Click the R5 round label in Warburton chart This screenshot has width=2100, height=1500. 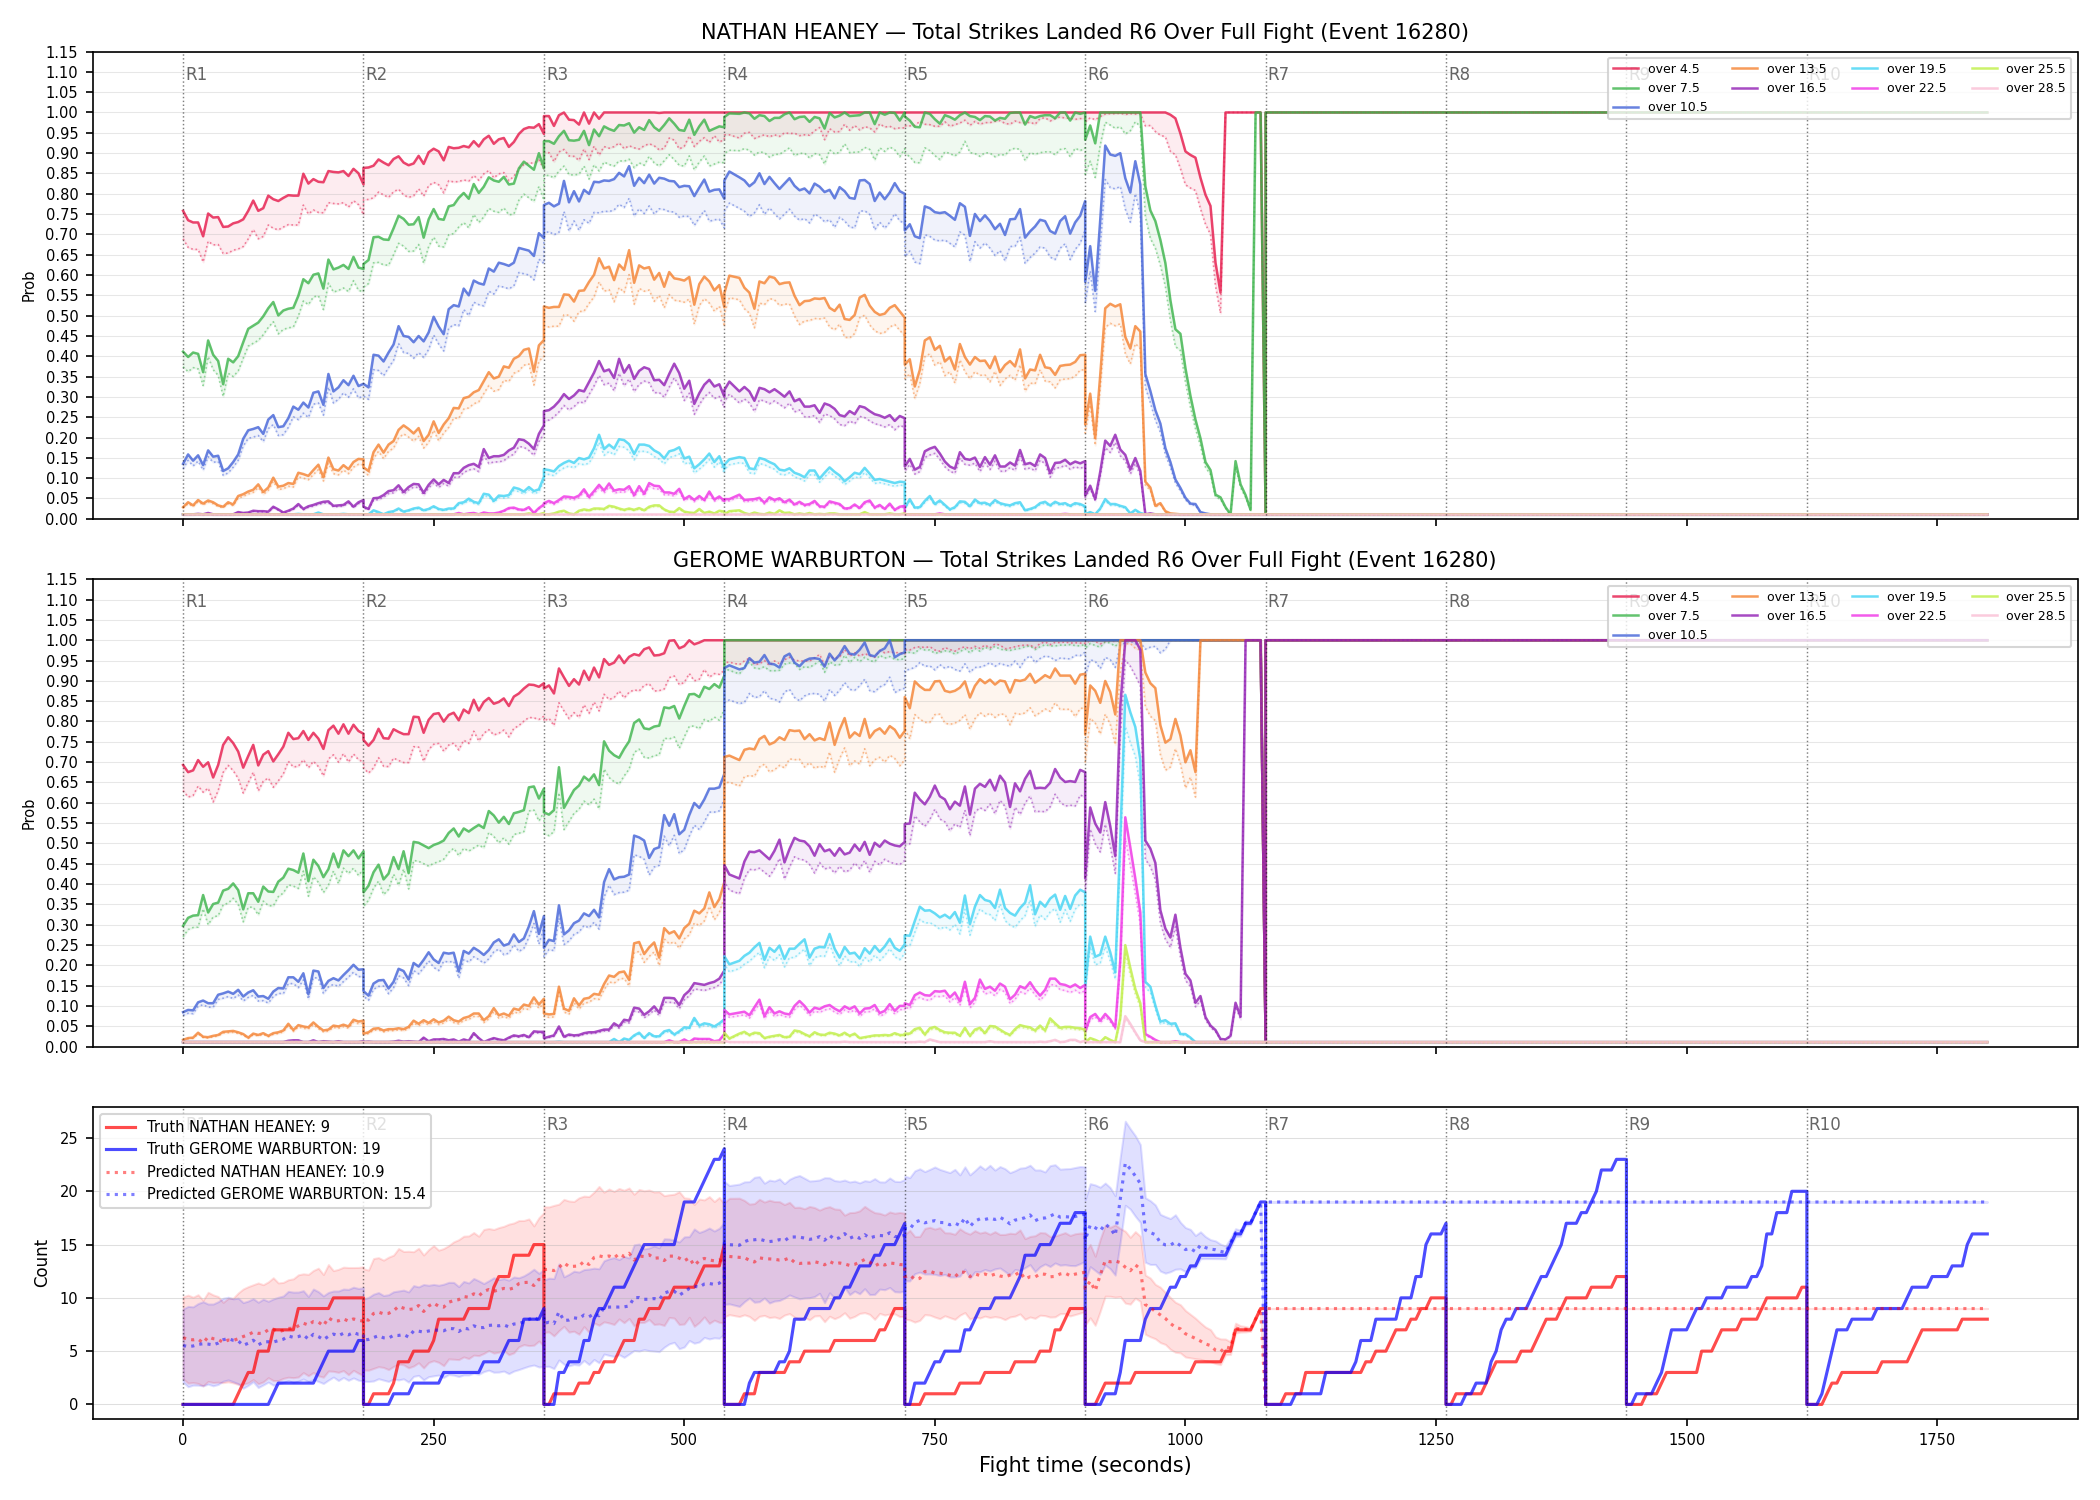[917, 601]
